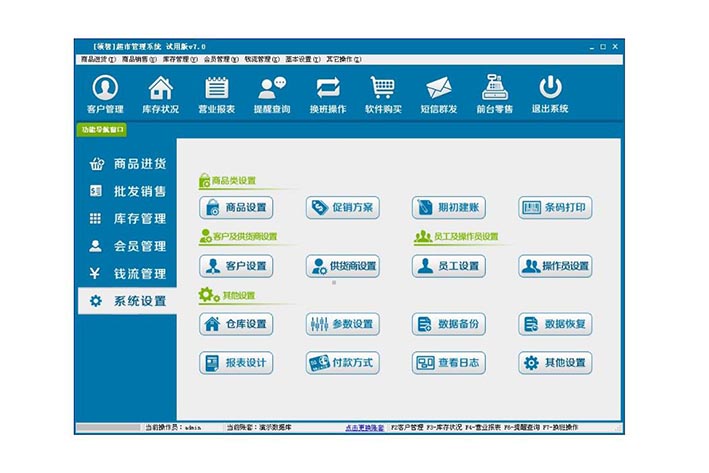Open the 查看日志 button
Screen dimensions: 709x473
pos(449,363)
